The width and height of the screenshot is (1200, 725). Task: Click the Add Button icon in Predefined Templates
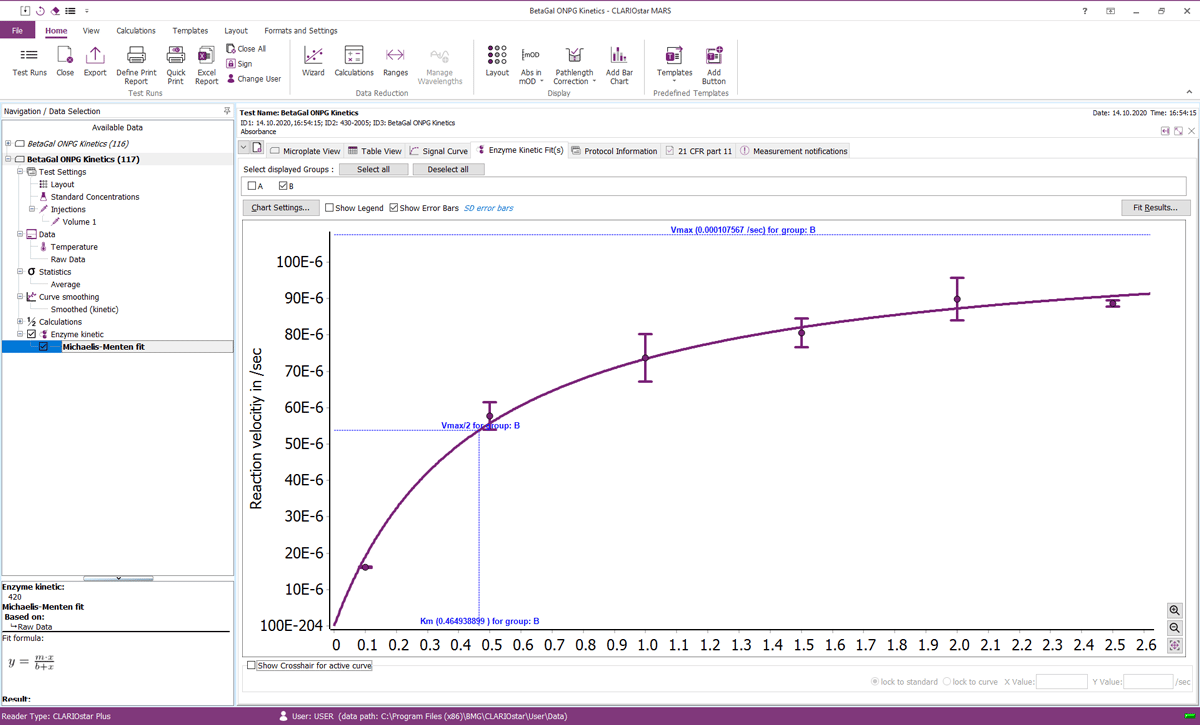(x=713, y=60)
